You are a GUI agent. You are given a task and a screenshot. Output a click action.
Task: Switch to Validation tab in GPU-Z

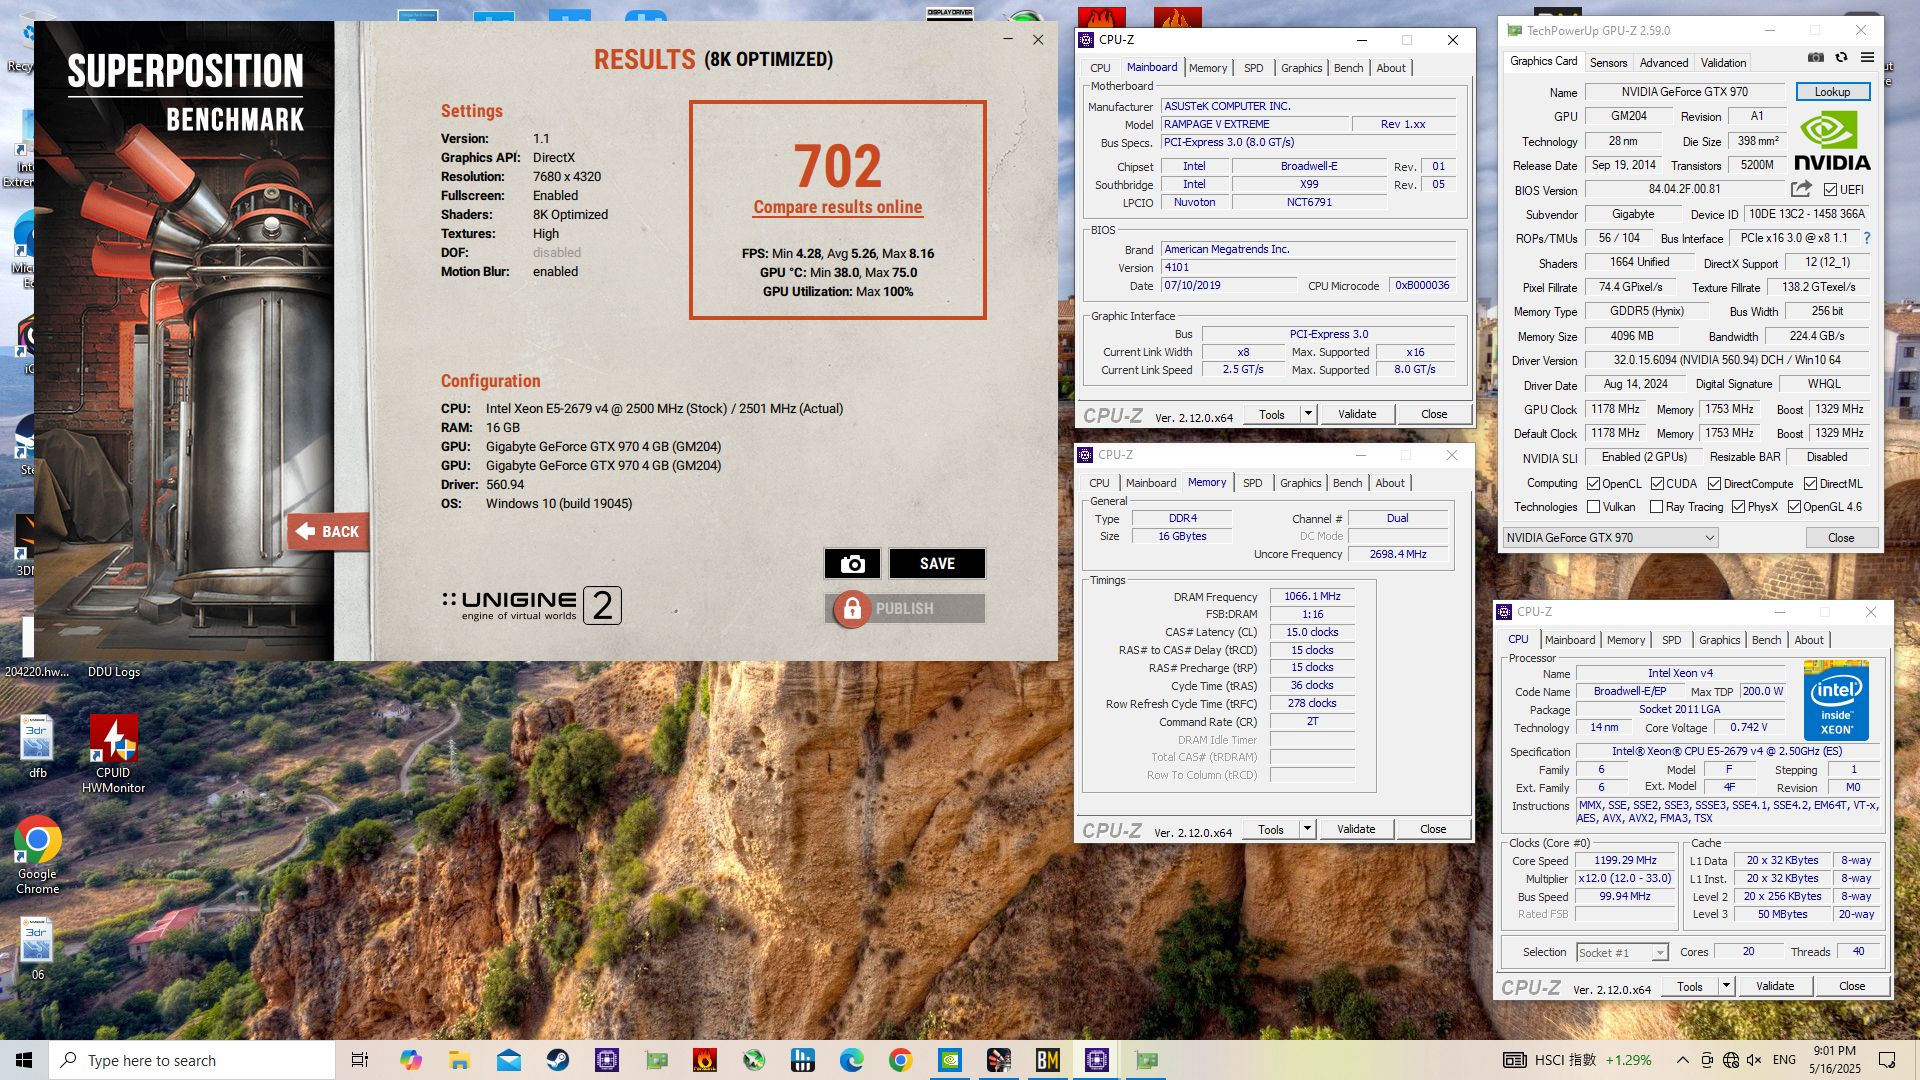[1723, 62]
